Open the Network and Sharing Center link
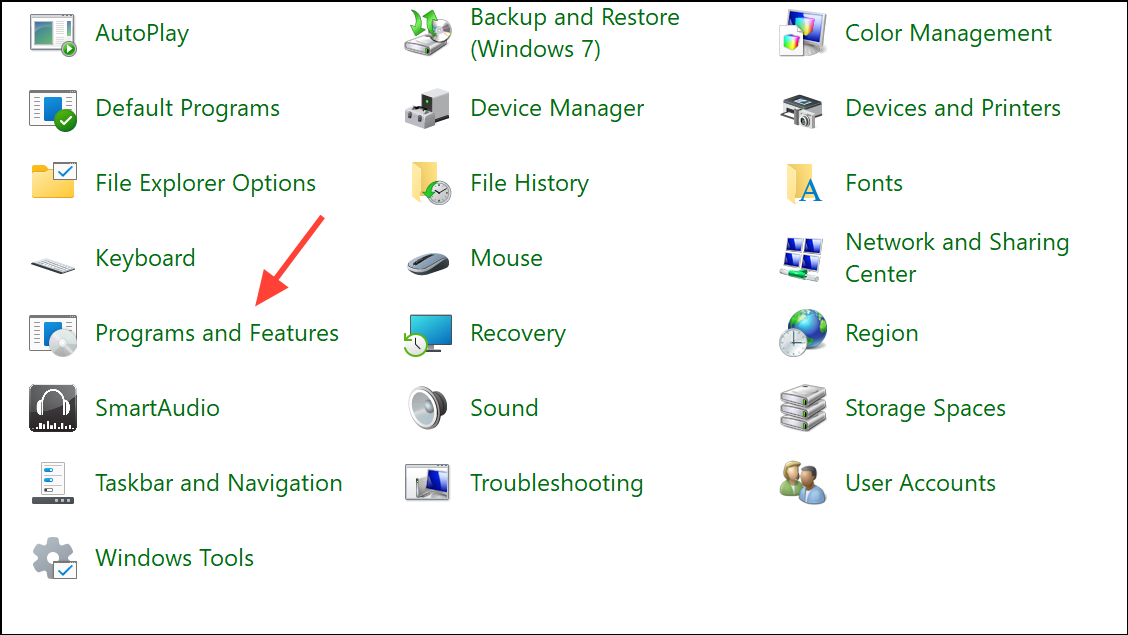This screenshot has width=1128, height=635. pyautogui.click(x=957, y=258)
